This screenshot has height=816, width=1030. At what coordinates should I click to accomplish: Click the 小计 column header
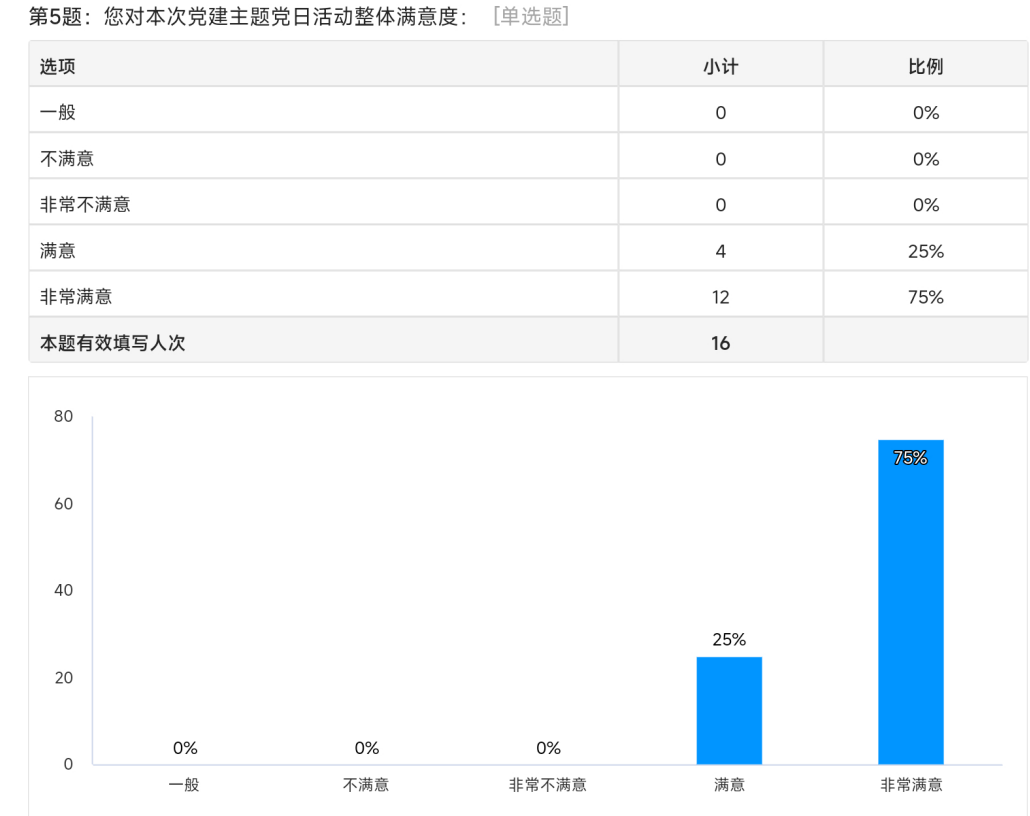pyautogui.click(x=720, y=66)
